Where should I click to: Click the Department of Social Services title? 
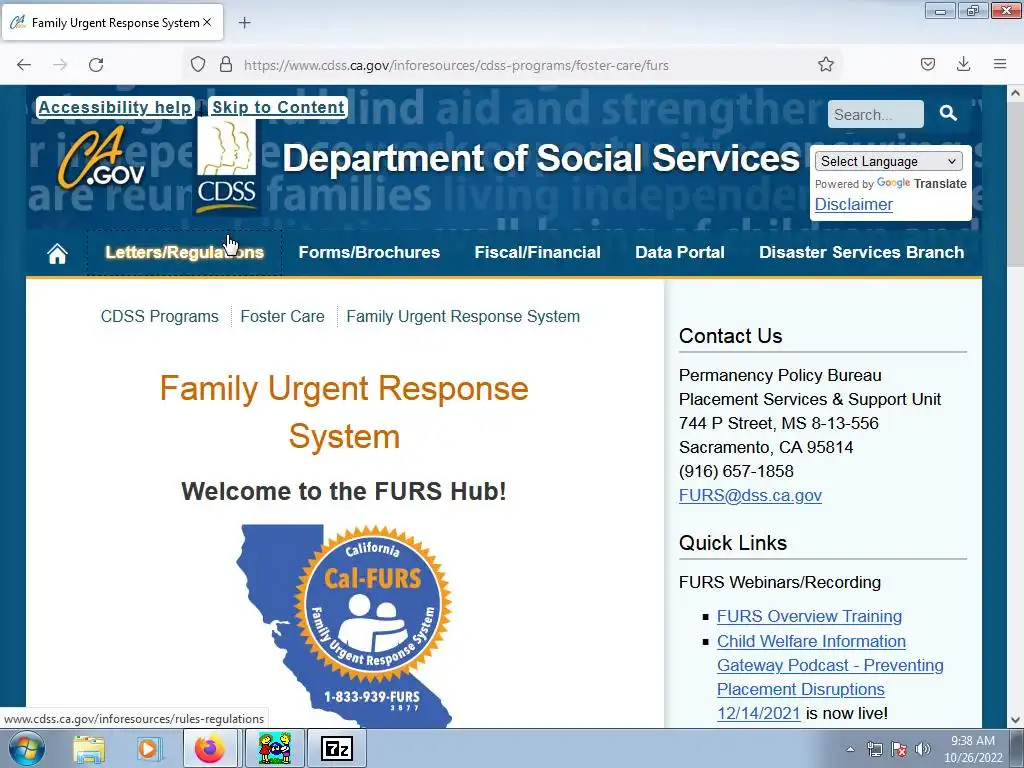[541, 158]
